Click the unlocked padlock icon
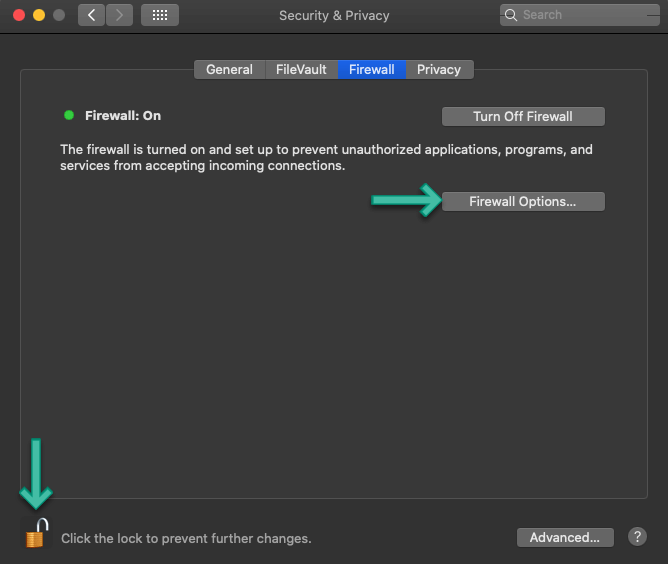This screenshot has width=668, height=564. coord(35,533)
